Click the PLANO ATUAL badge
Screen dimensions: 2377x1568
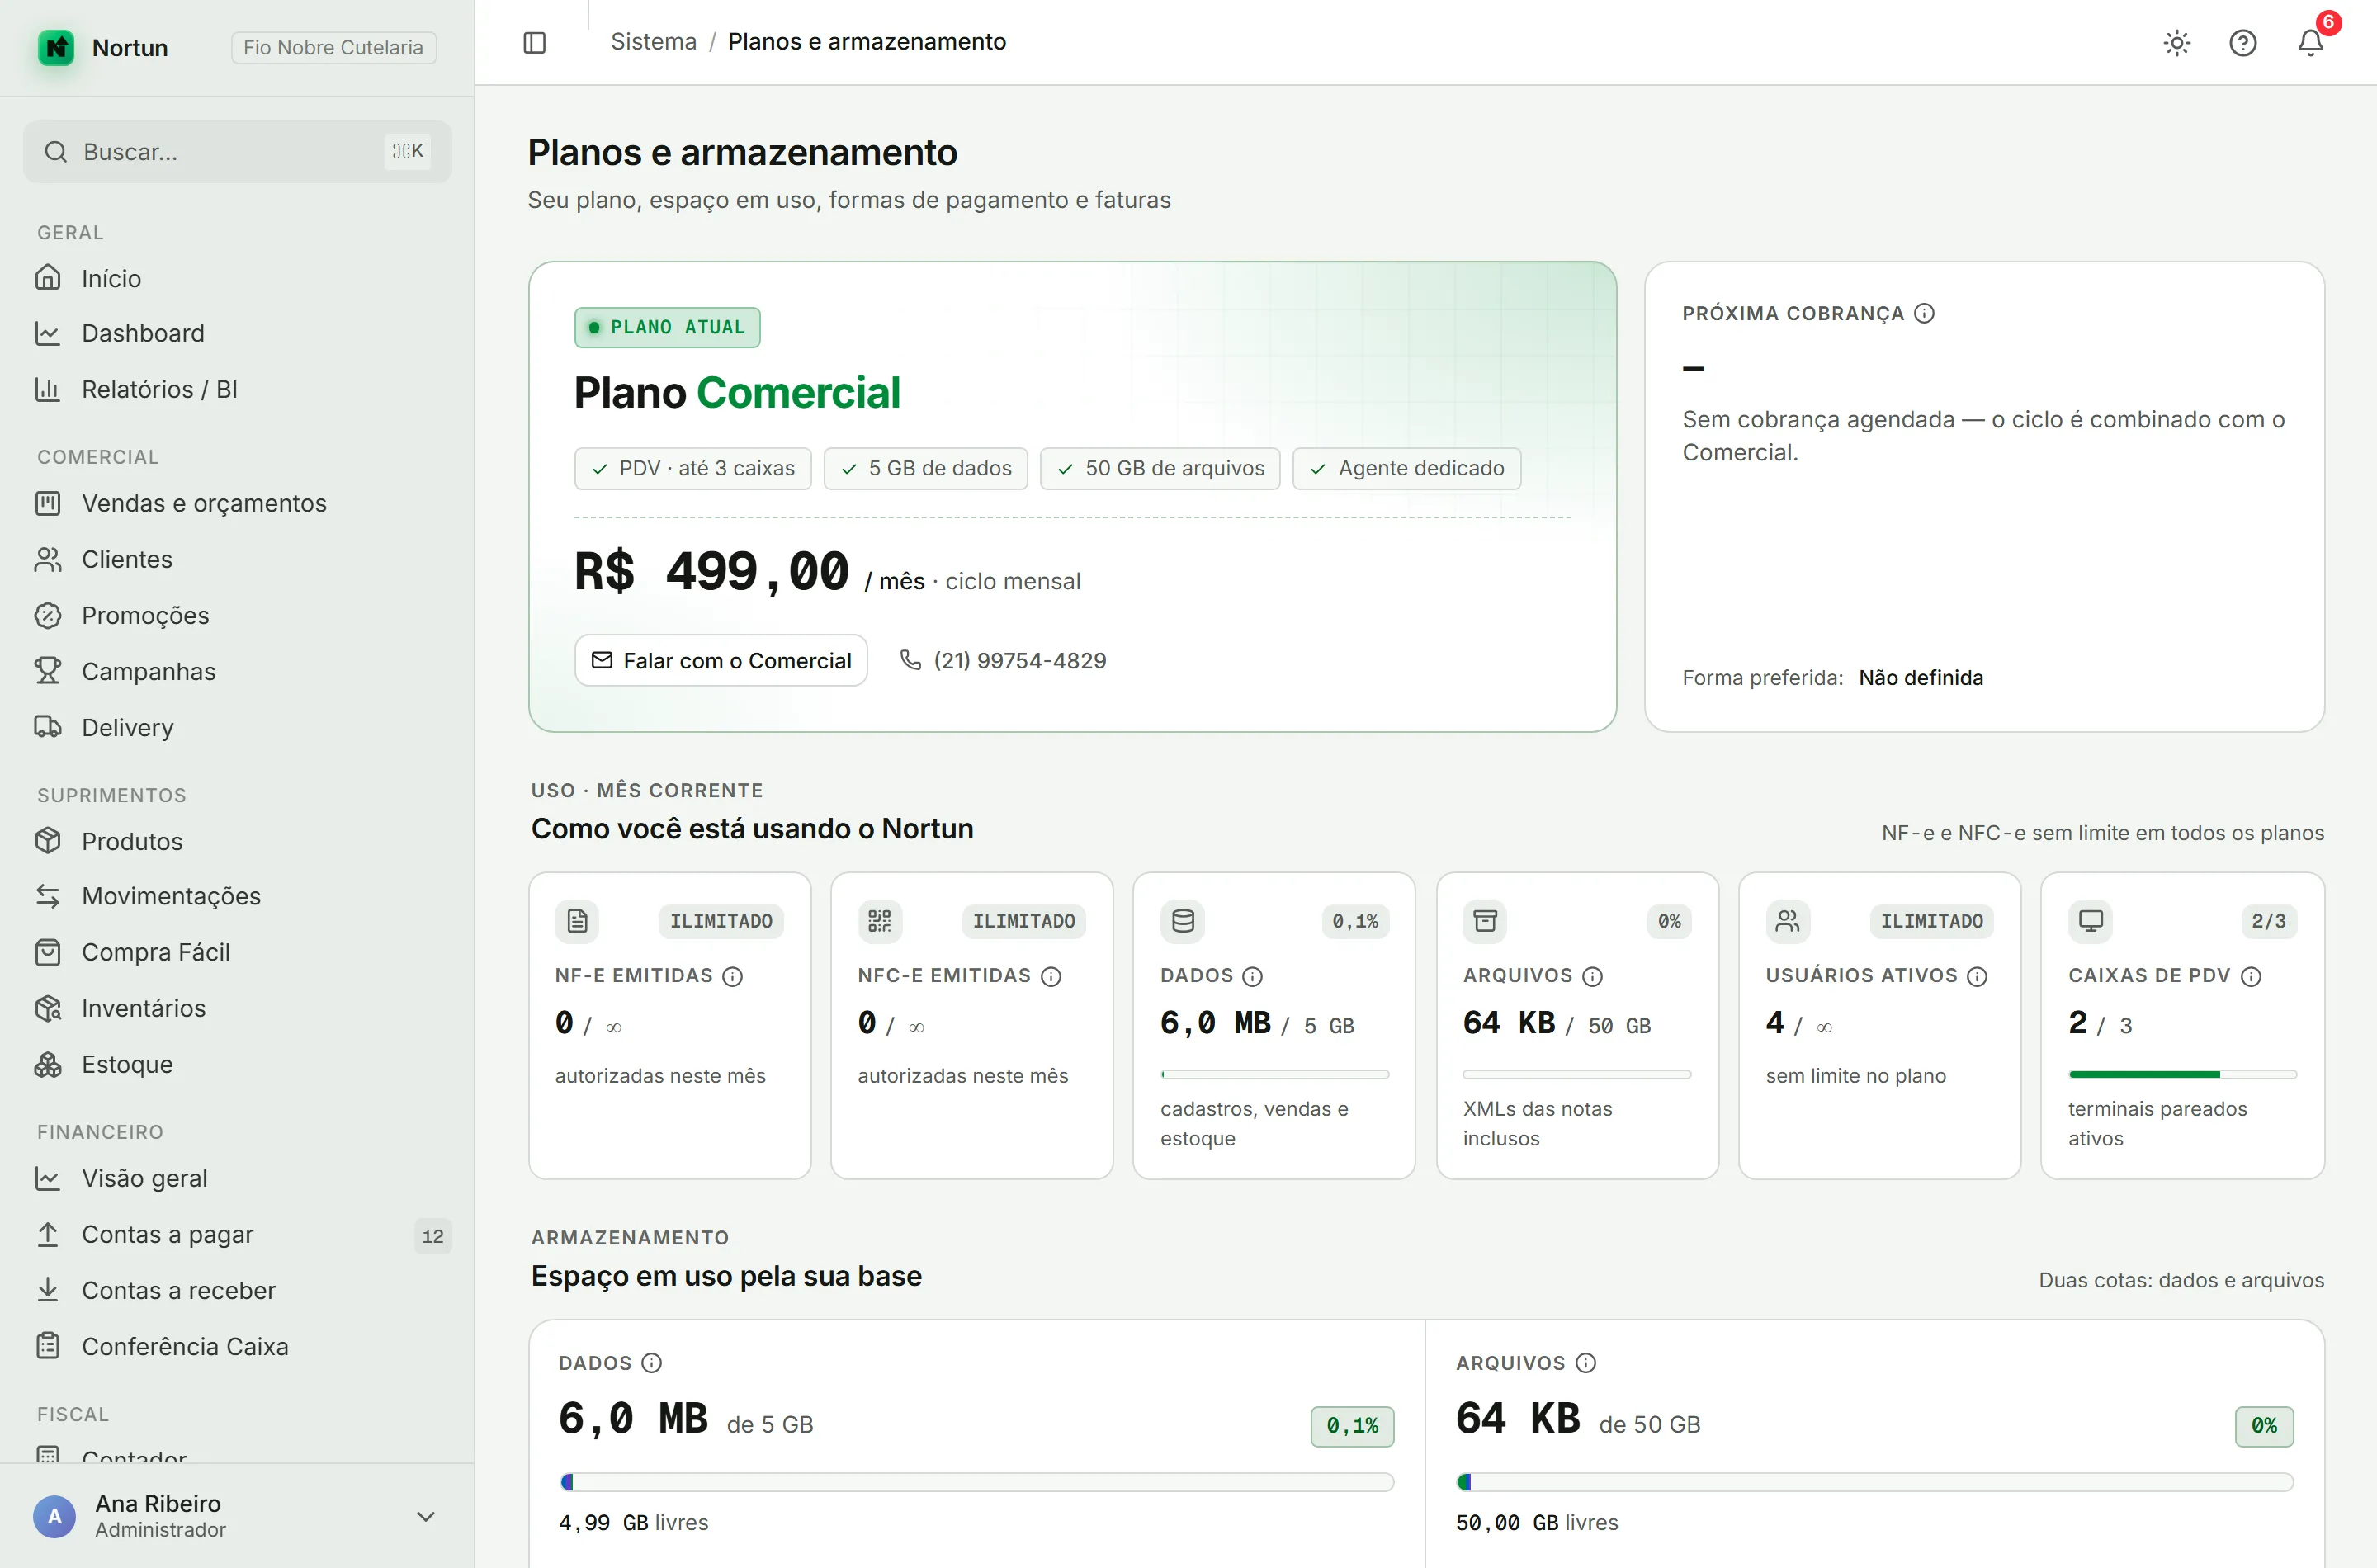(667, 327)
